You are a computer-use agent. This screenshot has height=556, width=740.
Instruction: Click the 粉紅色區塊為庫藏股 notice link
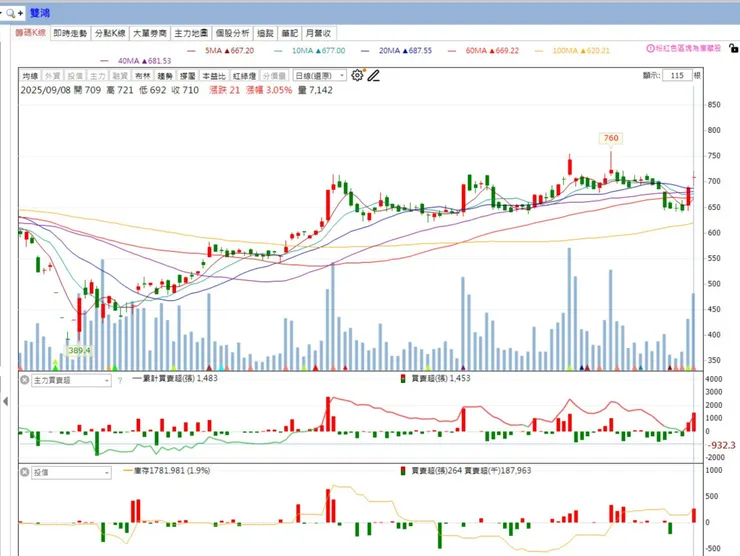(688, 49)
